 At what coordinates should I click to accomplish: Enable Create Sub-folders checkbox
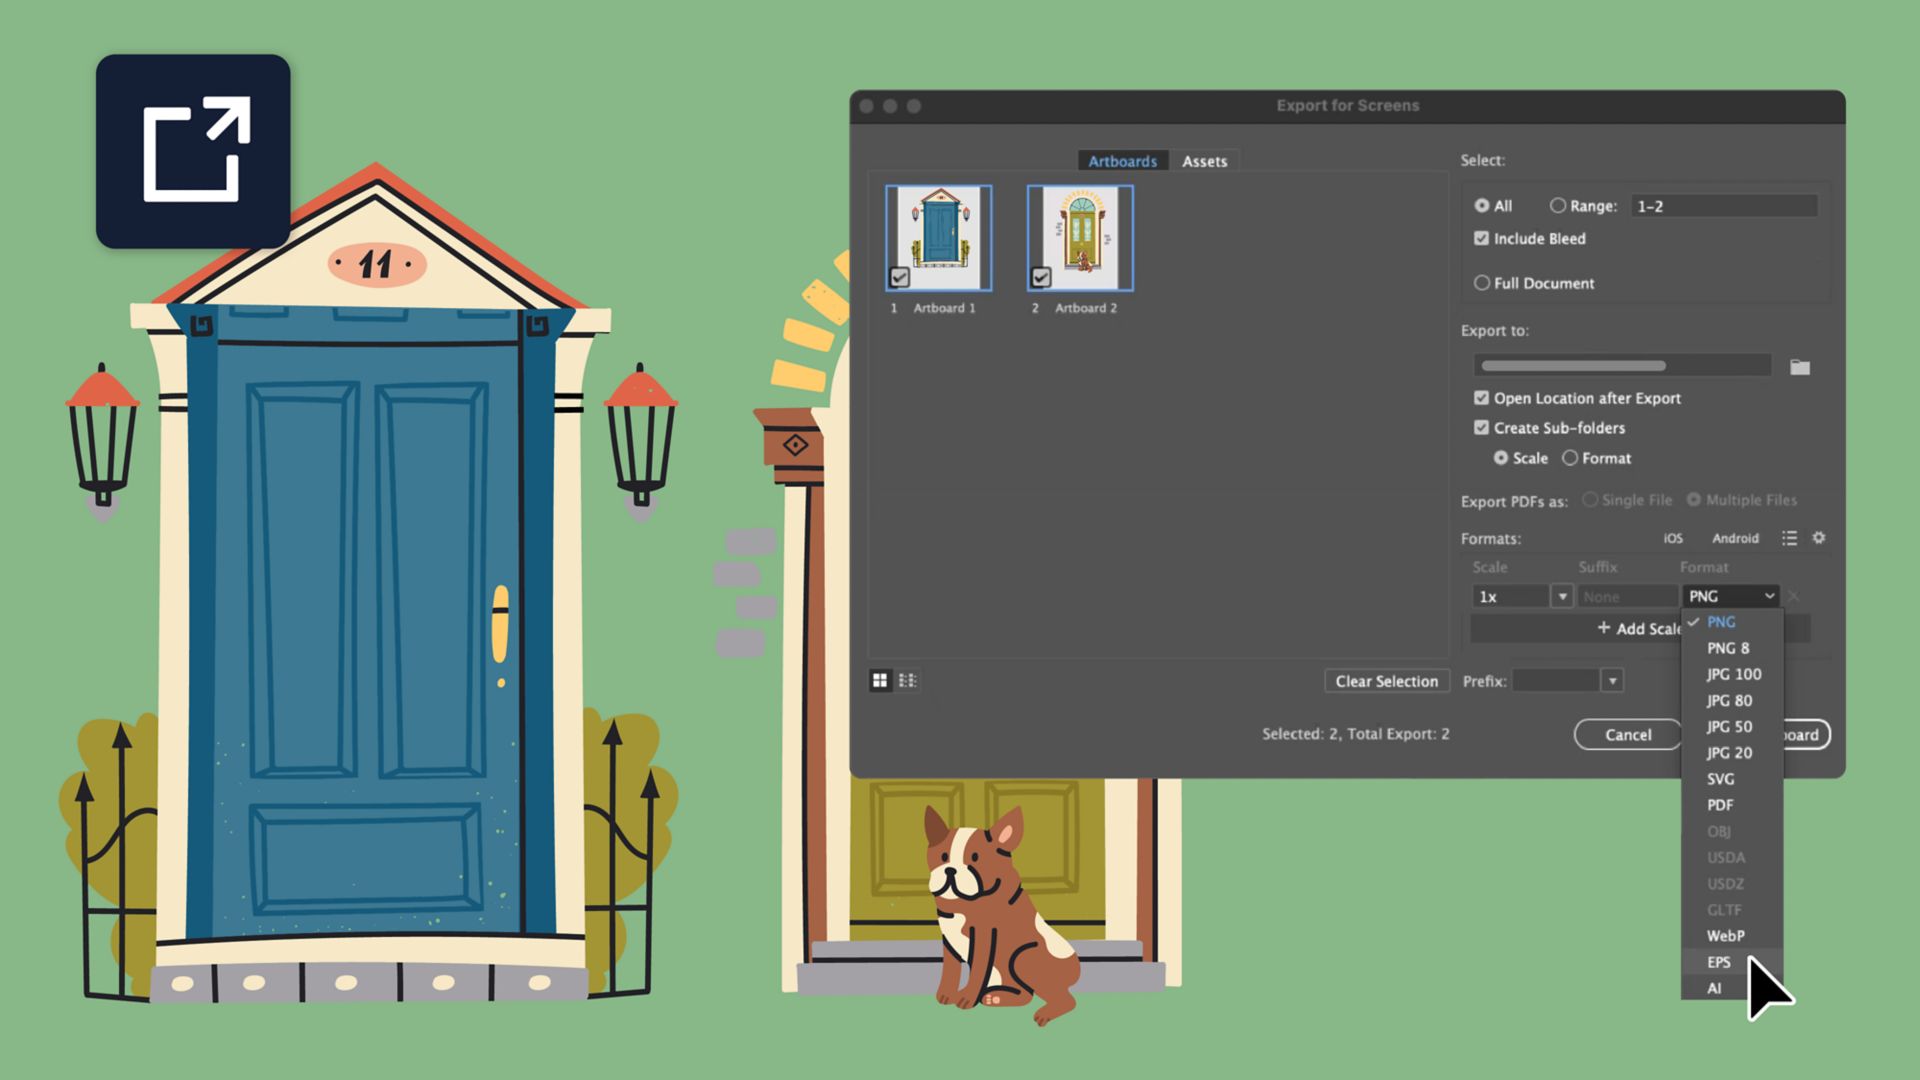click(x=1478, y=427)
